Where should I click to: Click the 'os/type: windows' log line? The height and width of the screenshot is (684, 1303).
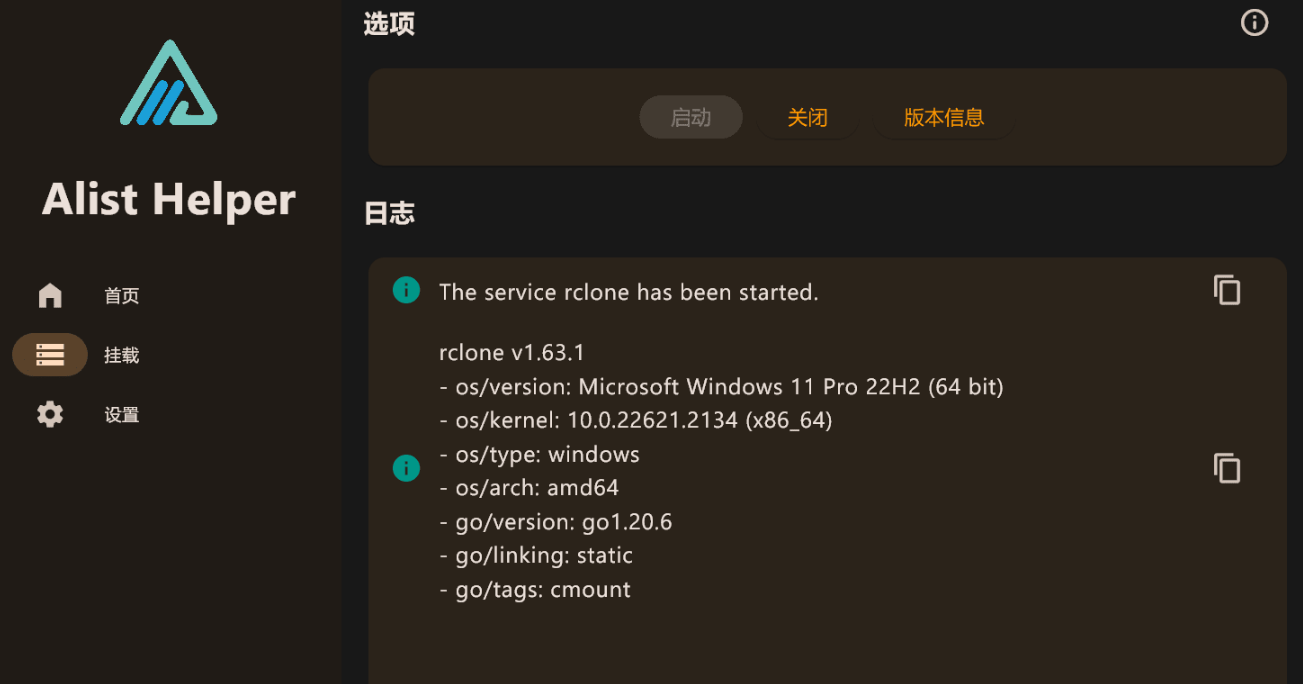[539, 453]
